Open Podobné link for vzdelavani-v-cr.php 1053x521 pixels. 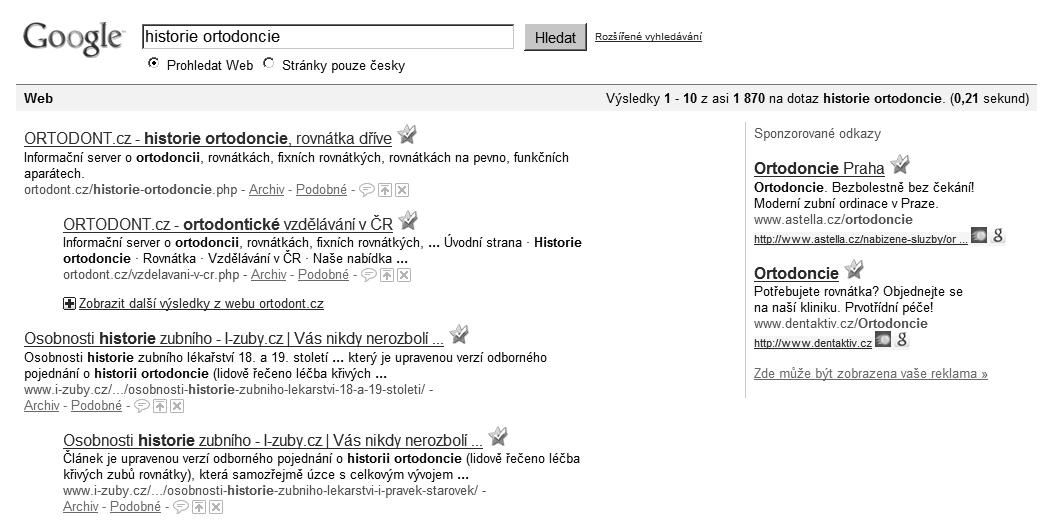(323, 275)
